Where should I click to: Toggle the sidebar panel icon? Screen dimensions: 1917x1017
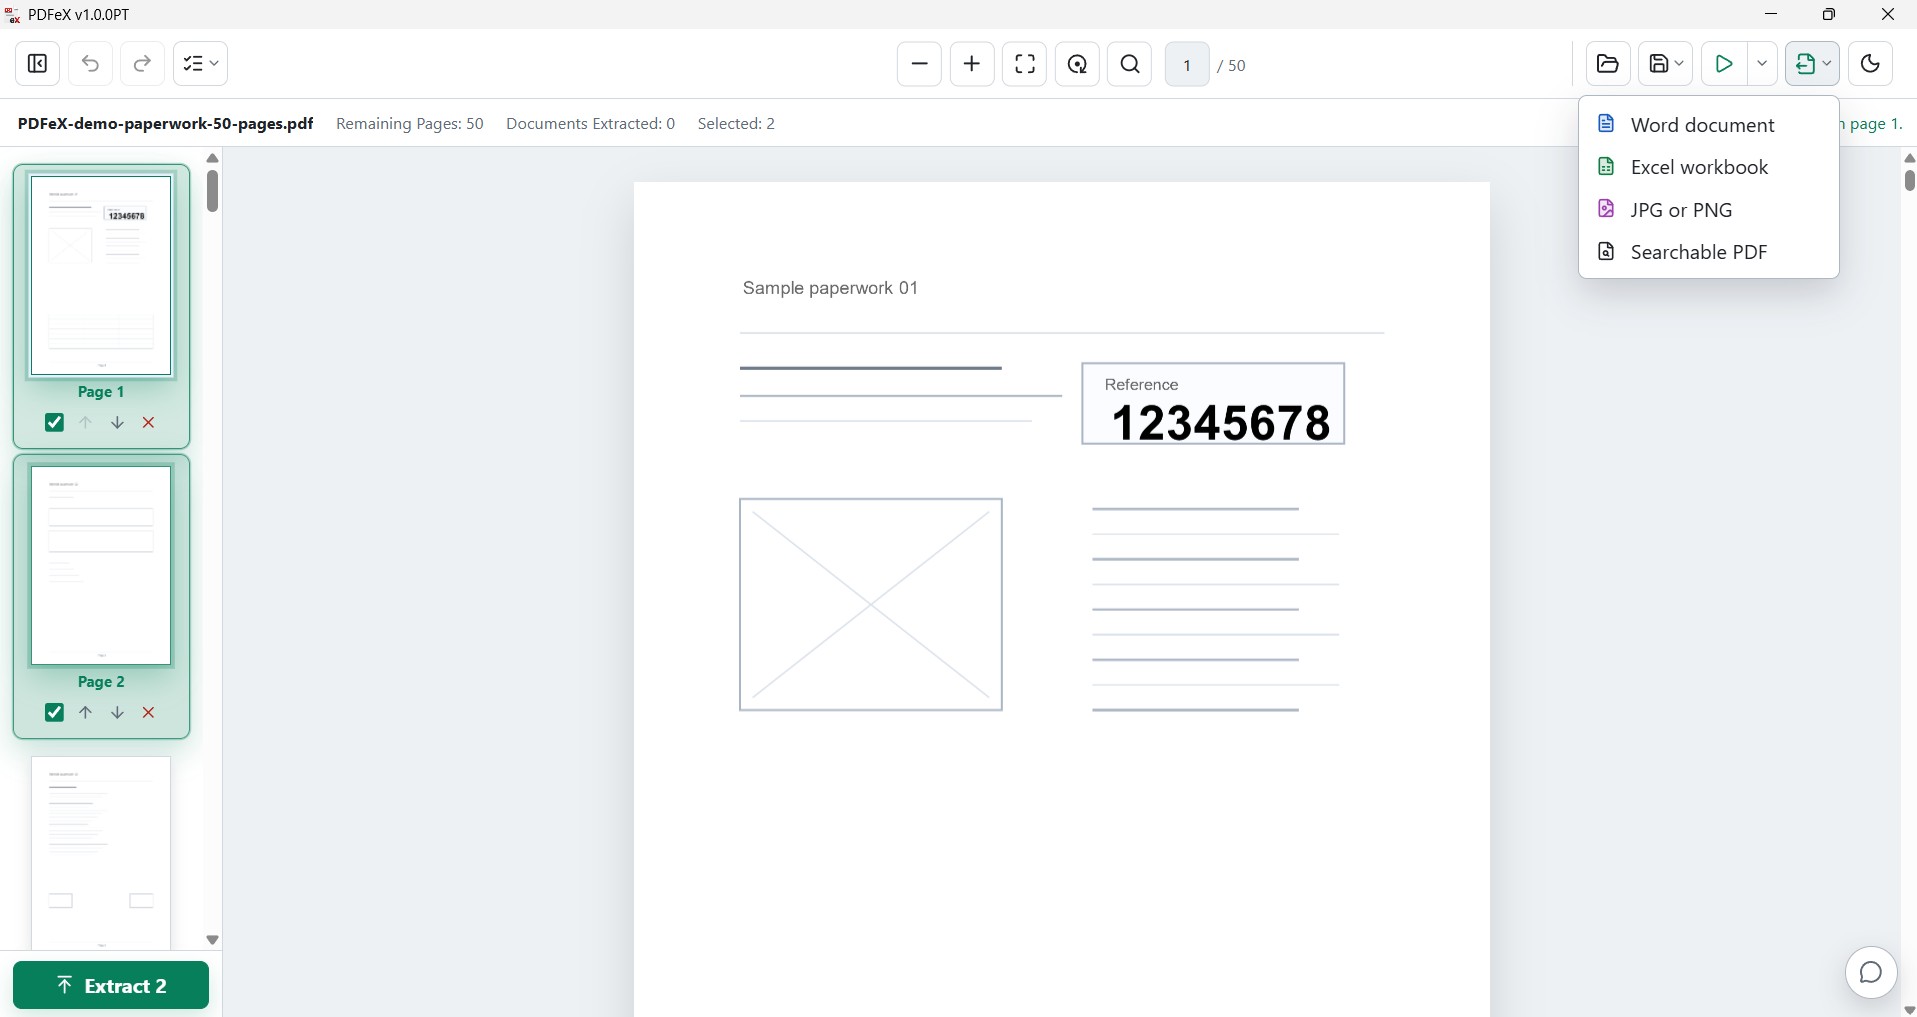[38, 64]
